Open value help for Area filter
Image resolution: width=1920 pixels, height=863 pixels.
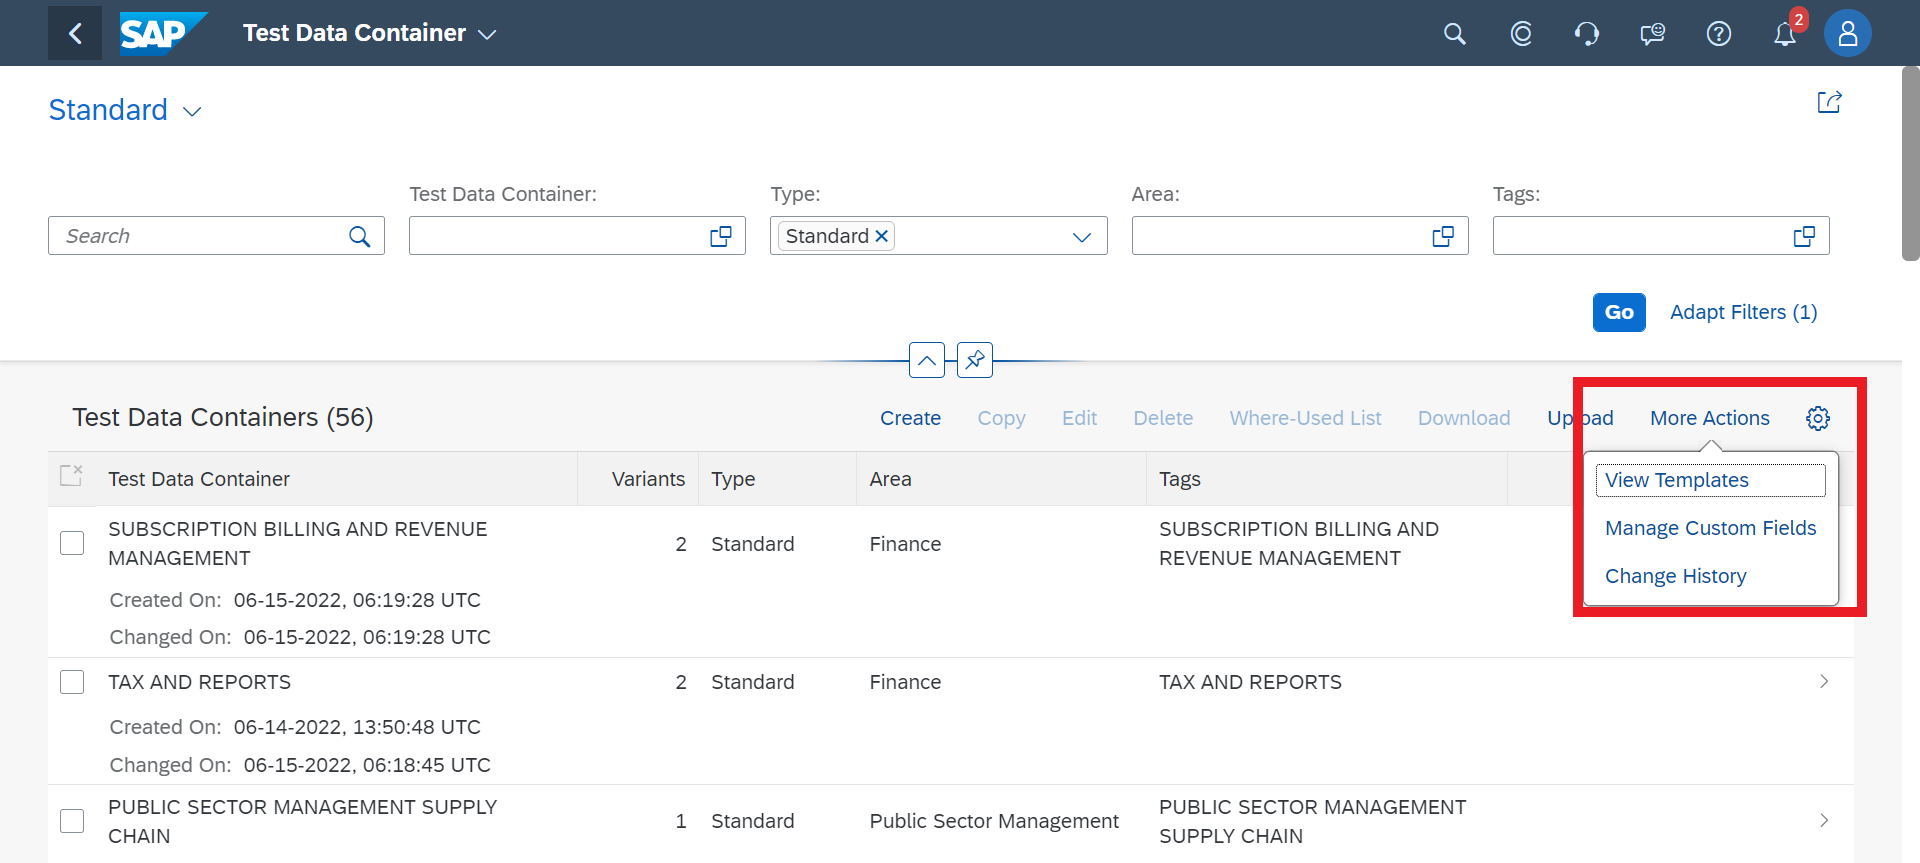click(x=1443, y=236)
